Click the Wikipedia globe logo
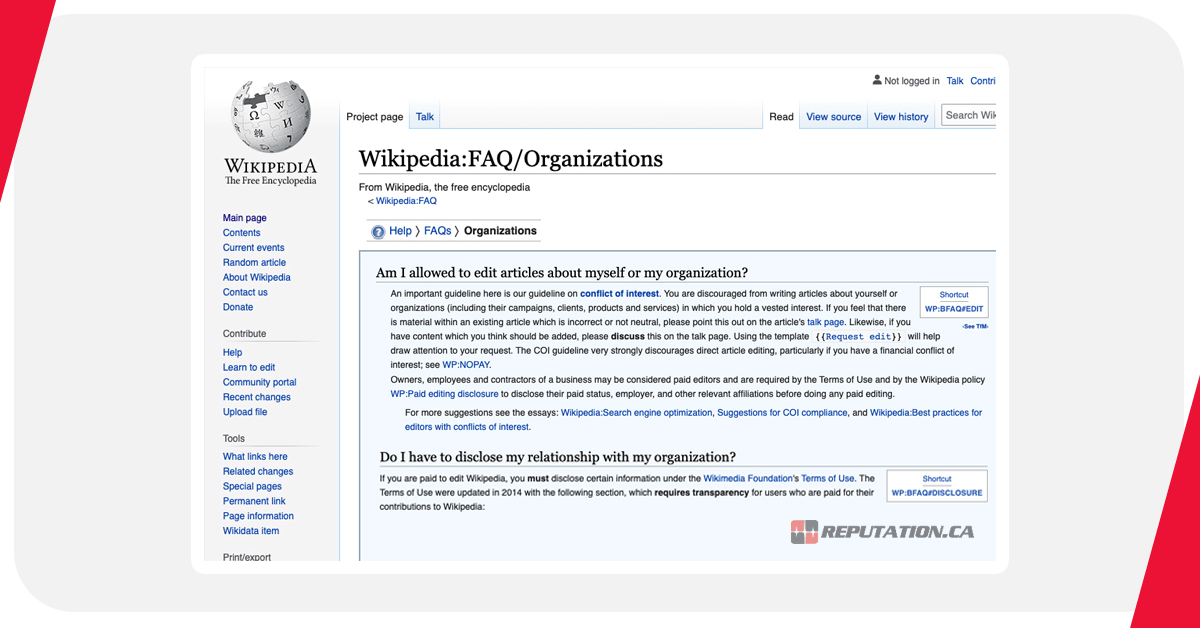 click(270, 117)
